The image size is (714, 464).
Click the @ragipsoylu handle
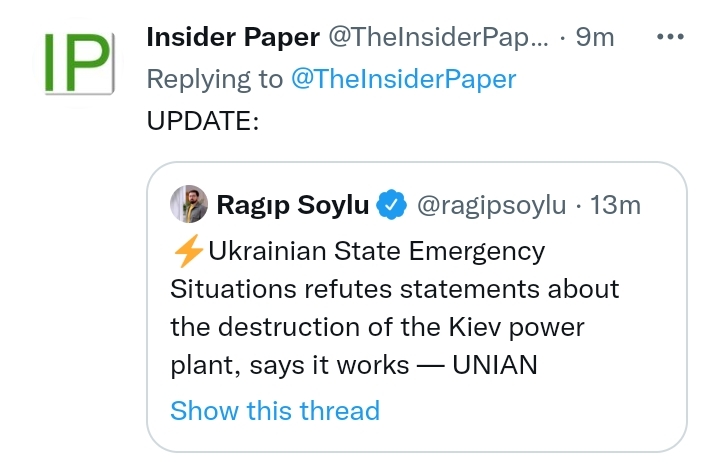coord(490,206)
